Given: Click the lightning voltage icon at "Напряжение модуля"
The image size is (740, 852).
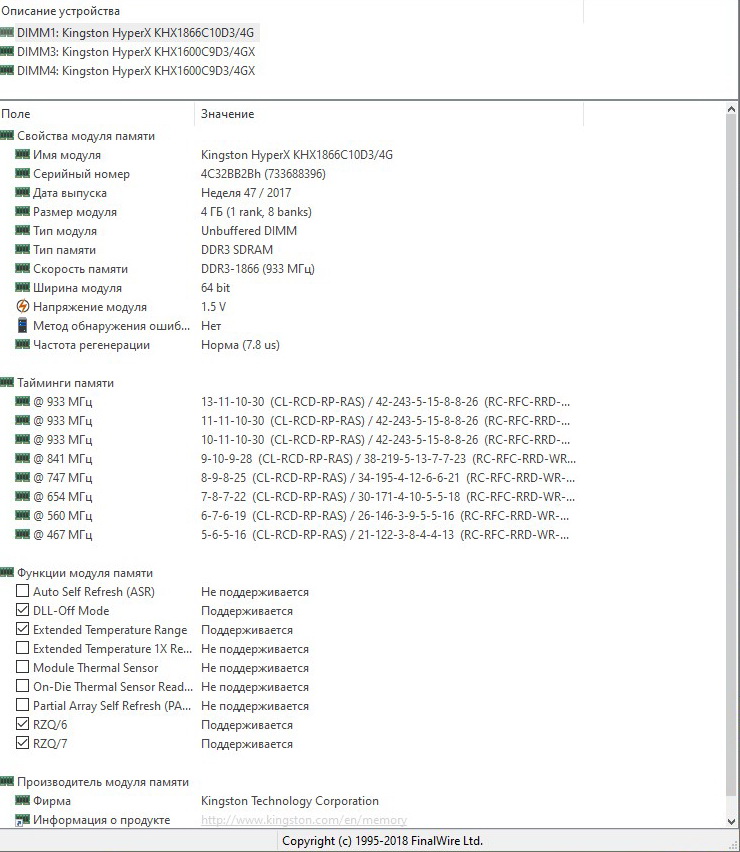Looking at the screenshot, I should tap(22, 306).
